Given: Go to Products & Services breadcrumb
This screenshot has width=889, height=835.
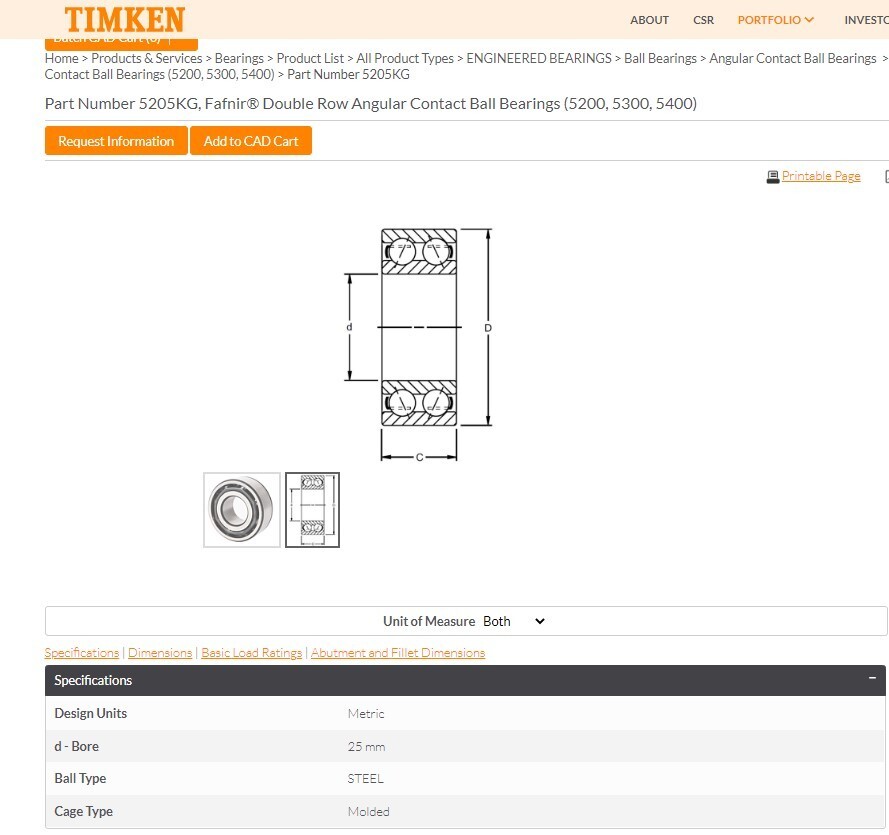Looking at the screenshot, I should tap(146, 58).
